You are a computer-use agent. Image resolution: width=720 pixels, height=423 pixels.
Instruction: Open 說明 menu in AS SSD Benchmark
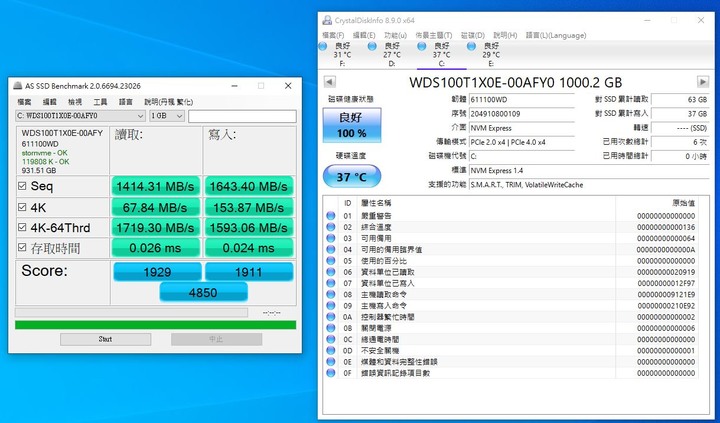(x=169, y=102)
